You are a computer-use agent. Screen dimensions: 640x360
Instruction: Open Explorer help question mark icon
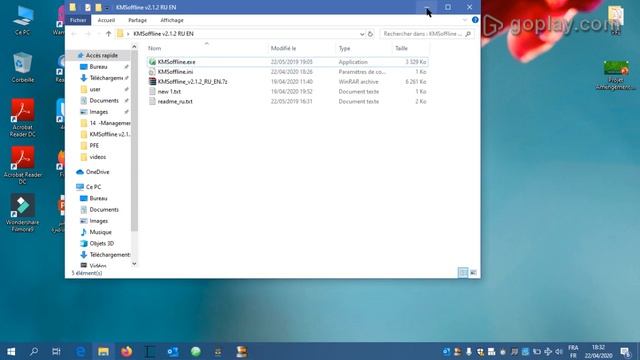(475, 20)
